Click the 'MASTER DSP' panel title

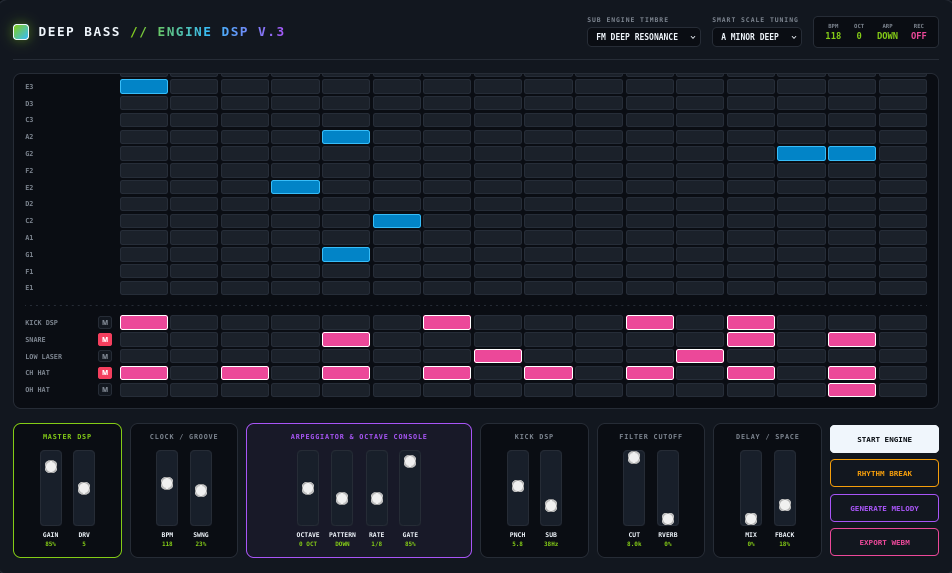pyautogui.click(x=67, y=436)
